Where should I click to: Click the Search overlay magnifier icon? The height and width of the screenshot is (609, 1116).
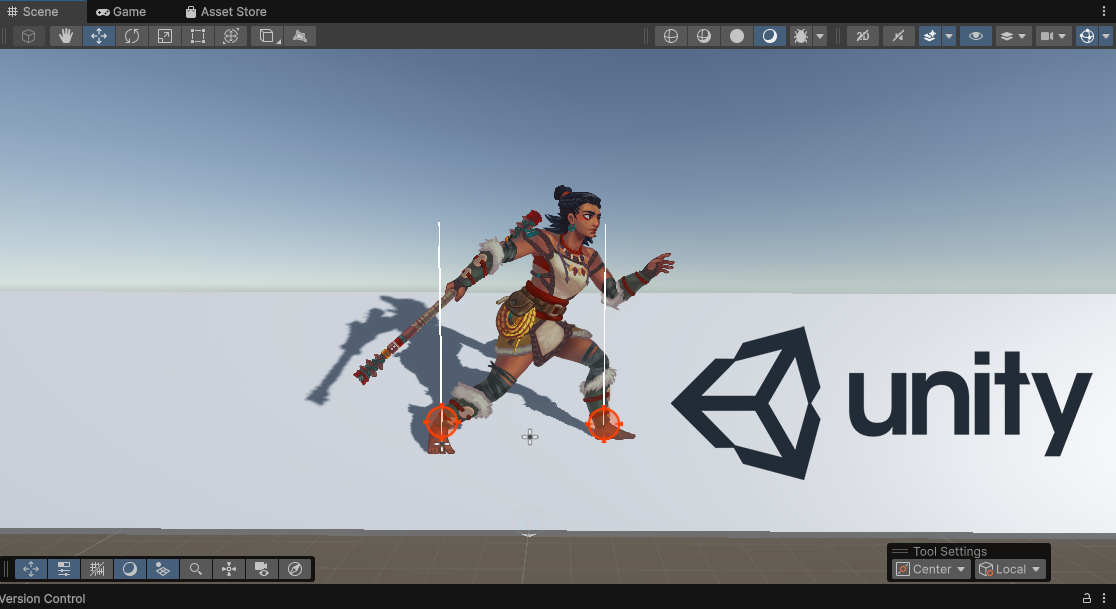(196, 569)
